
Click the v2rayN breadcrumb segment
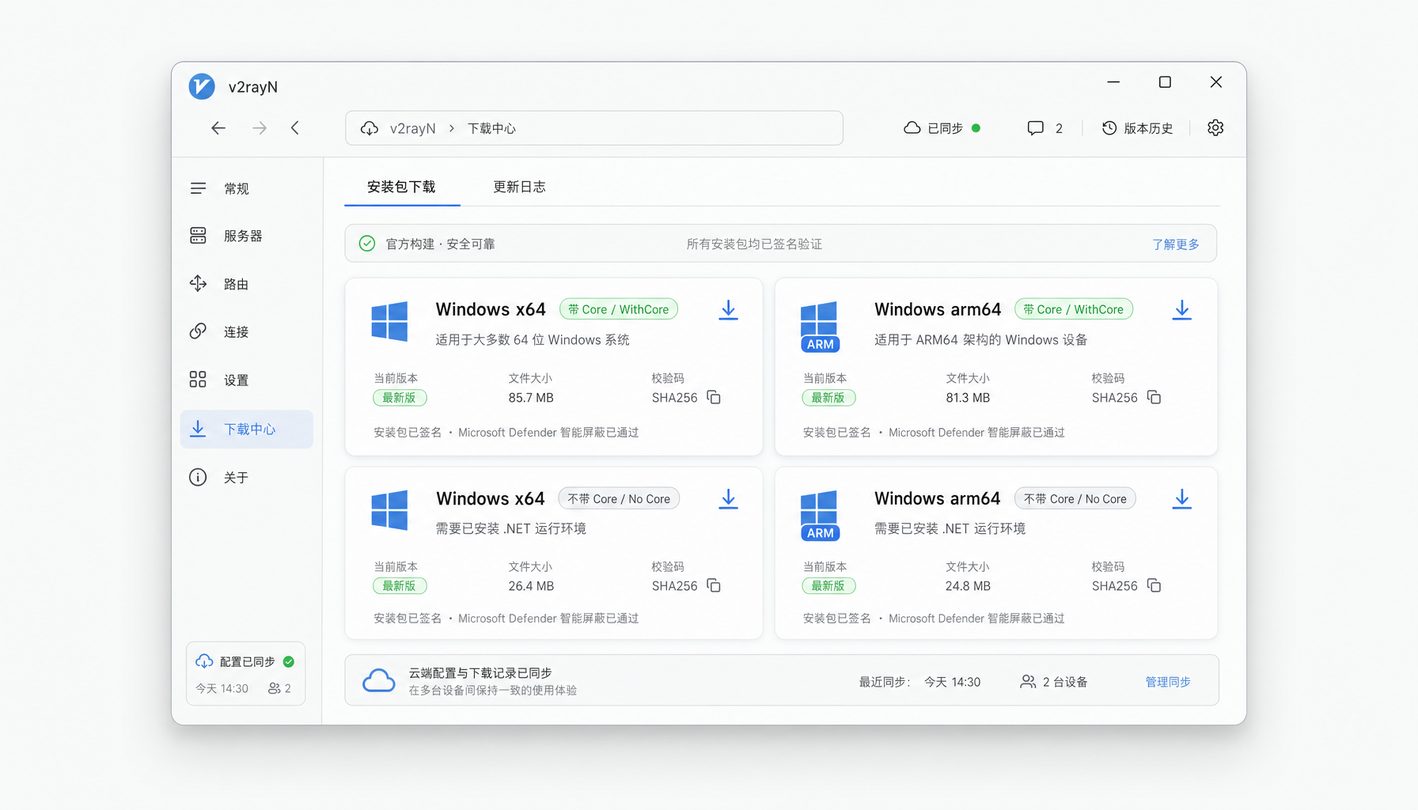tap(412, 128)
